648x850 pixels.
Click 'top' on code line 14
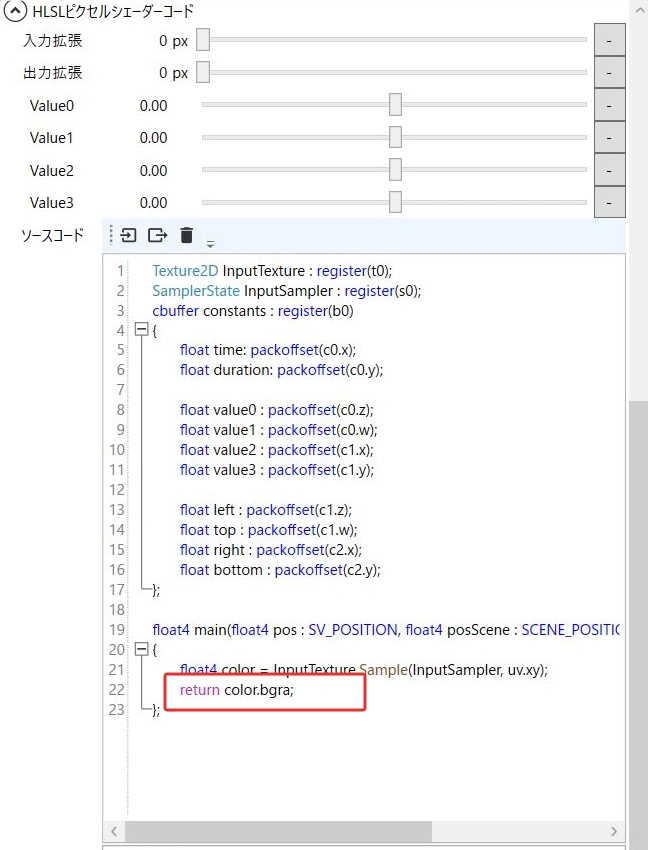point(224,530)
